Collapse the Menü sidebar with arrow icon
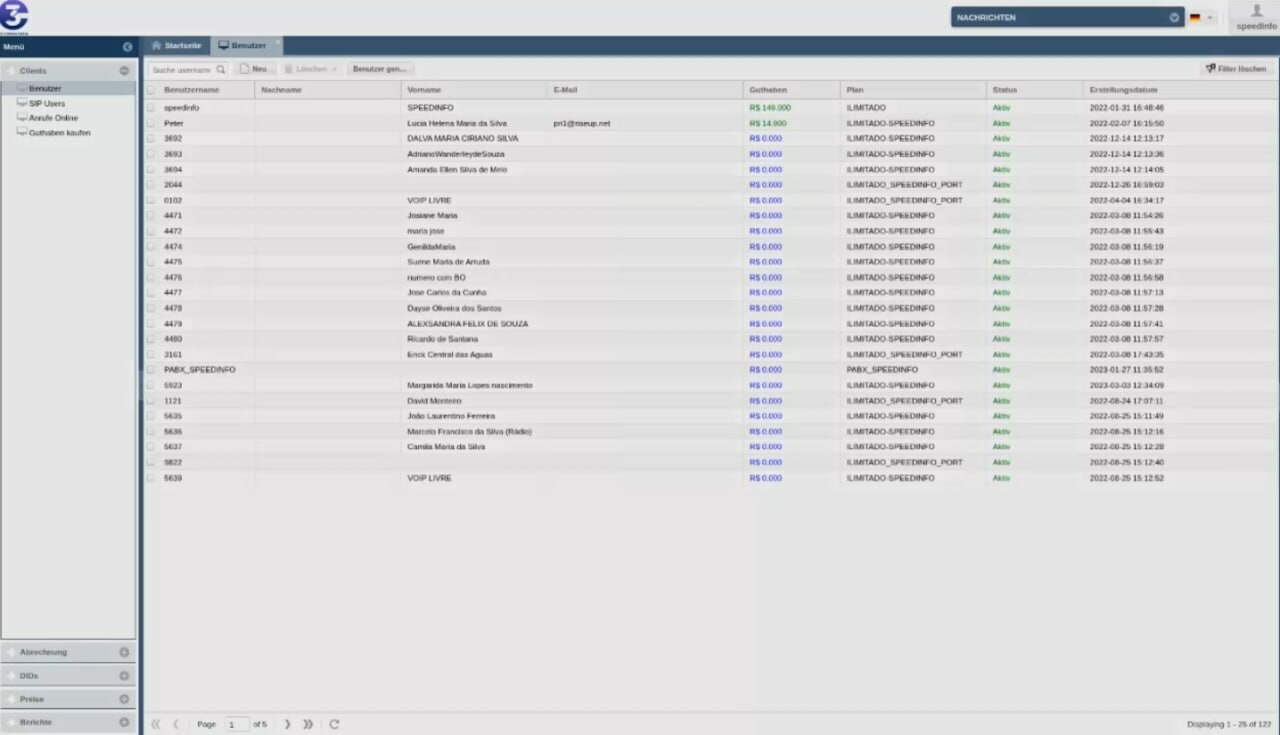1280x735 pixels. click(127, 47)
